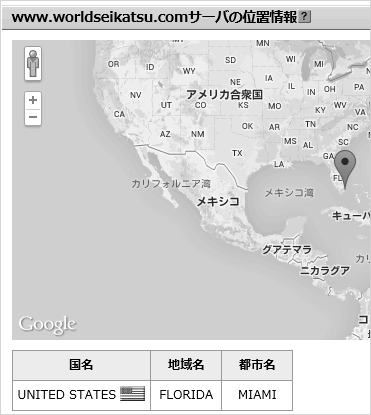This screenshot has height=415, width=371.
Task: Click the www.worldseikatsu.com server location heading
Action: point(154,17)
